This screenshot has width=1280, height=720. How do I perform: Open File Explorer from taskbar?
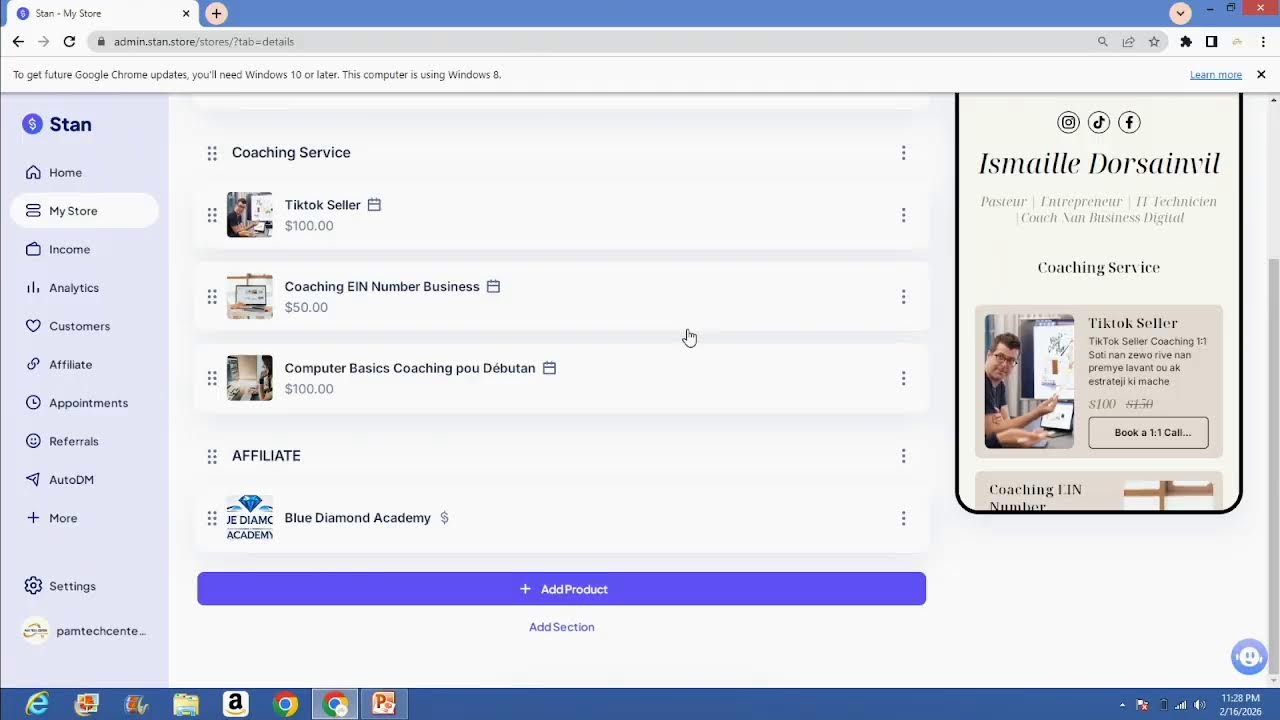point(186,704)
